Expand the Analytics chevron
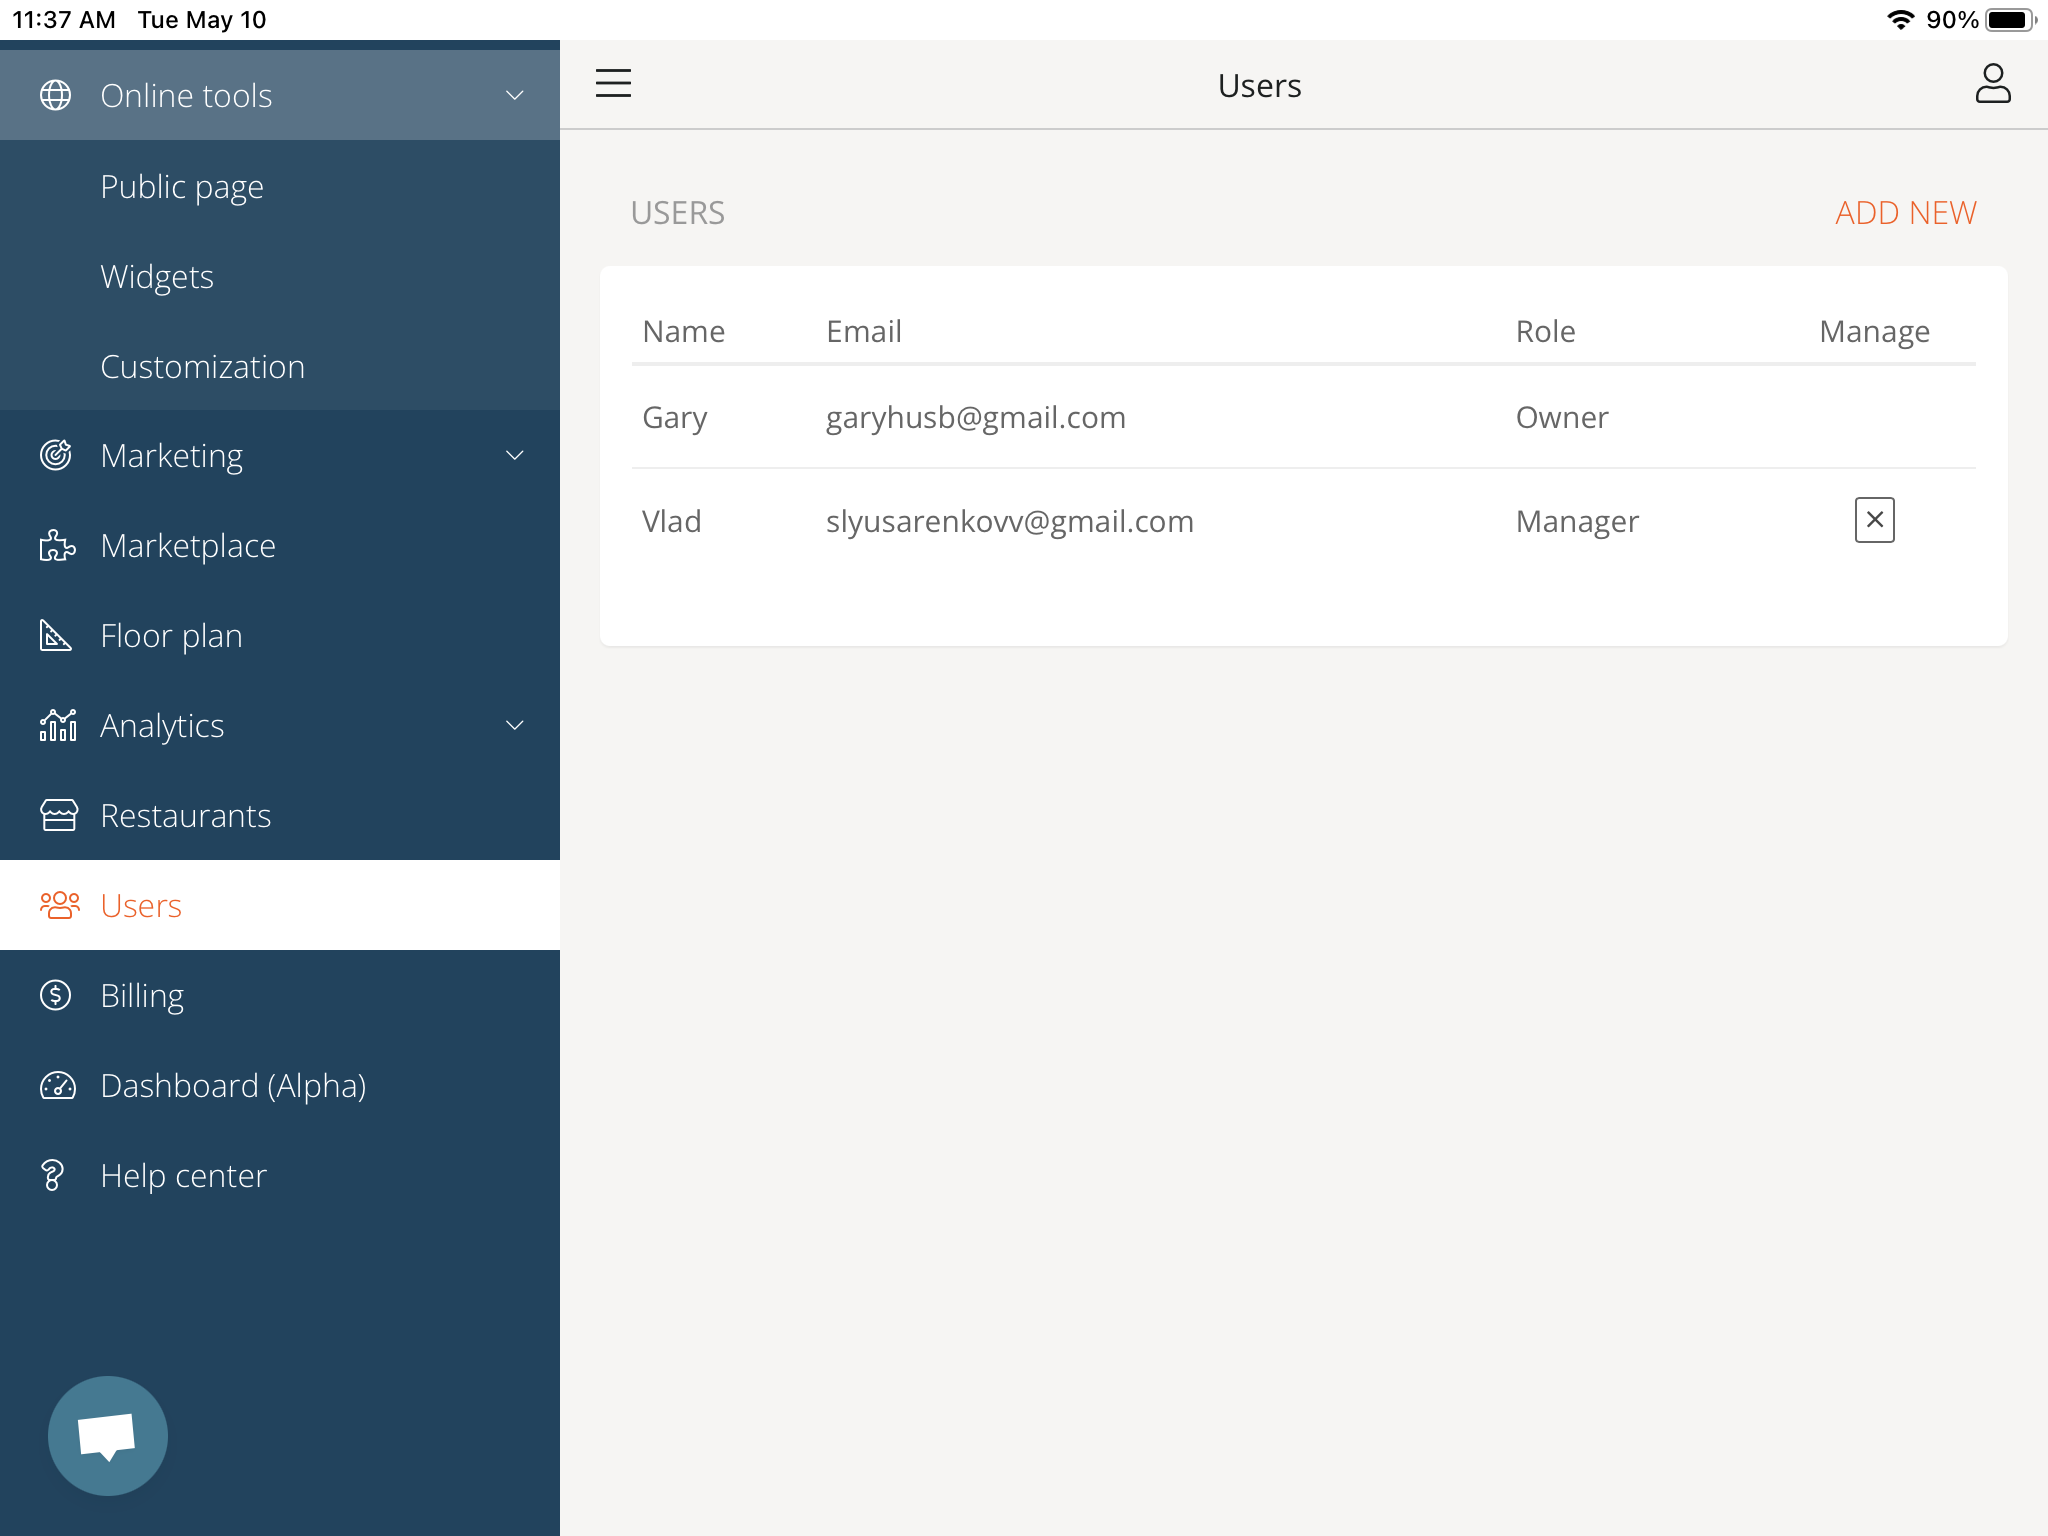 click(514, 725)
